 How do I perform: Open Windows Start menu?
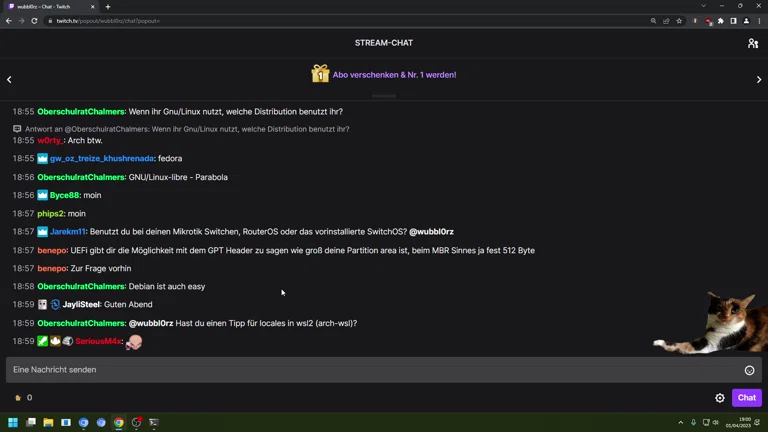(14, 423)
